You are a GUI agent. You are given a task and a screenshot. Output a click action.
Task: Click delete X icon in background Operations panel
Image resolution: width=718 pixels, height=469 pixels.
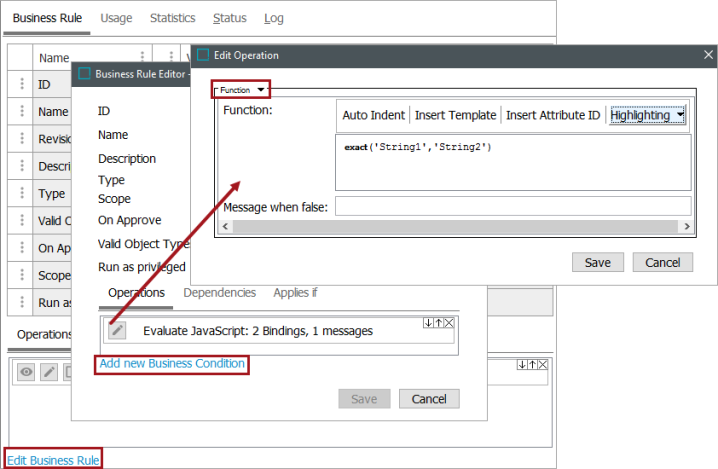click(543, 365)
